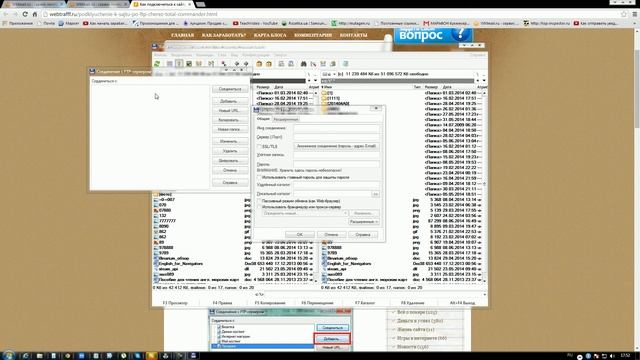Click Справка in the connection settings dialog

pos(362,235)
